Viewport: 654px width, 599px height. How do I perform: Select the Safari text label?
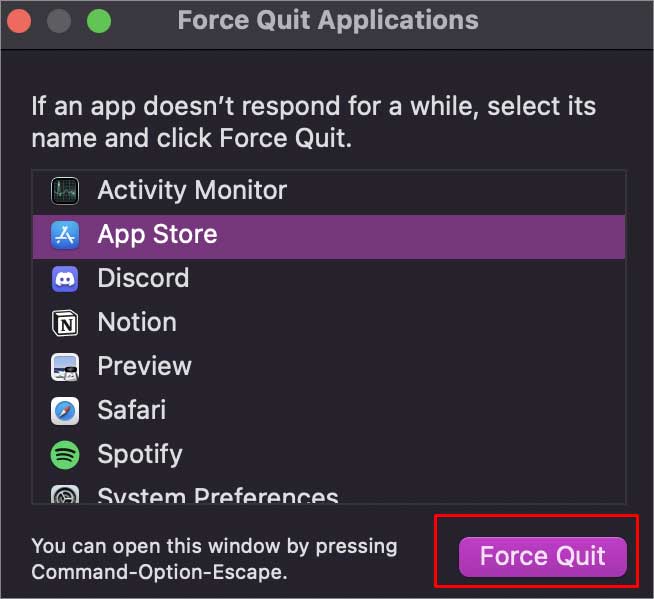(x=132, y=410)
